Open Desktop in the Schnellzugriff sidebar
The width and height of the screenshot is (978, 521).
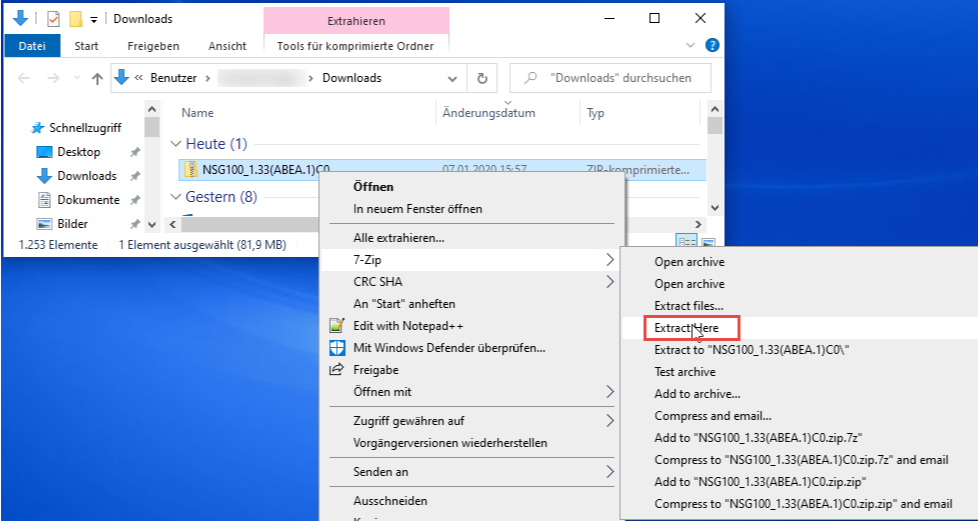click(79, 152)
